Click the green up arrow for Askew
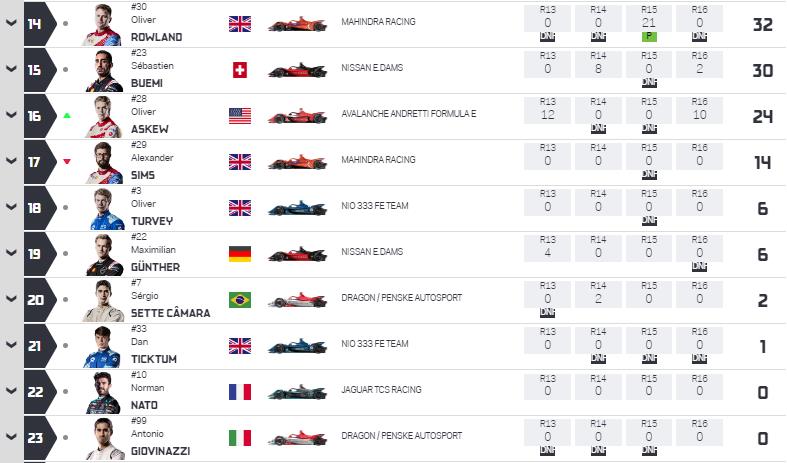The width and height of the screenshot is (787, 463). tap(67, 115)
